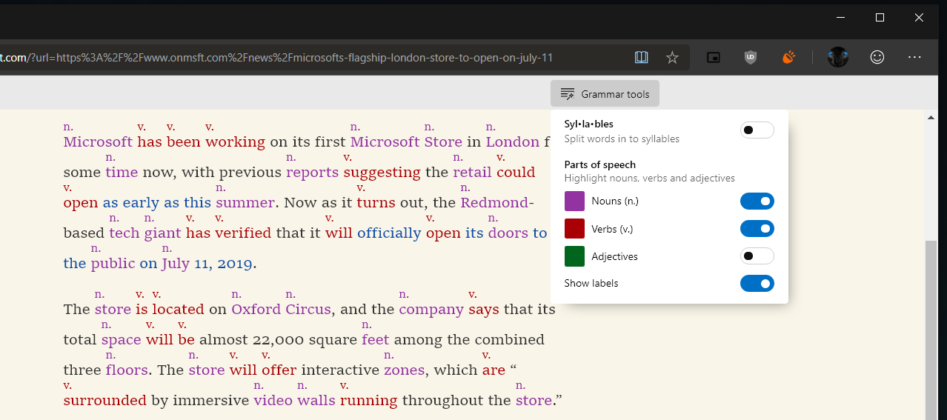The width and height of the screenshot is (947, 420).
Task: Open the orange extension icon
Action: (788, 58)
